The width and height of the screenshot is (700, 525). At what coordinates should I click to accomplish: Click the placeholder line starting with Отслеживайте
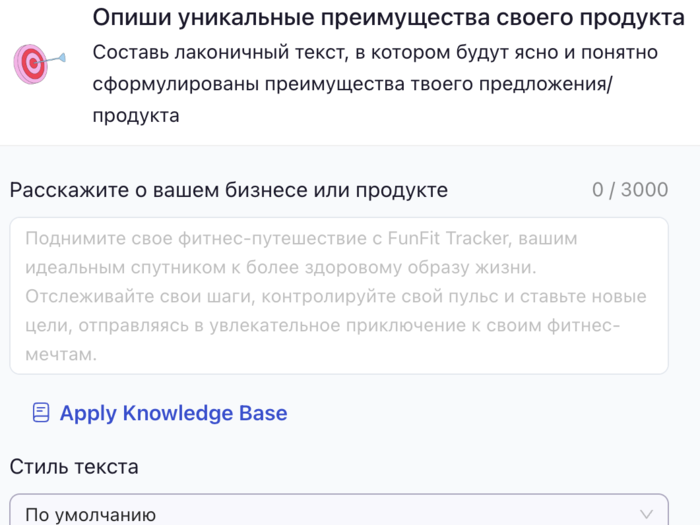click(336, 297)
